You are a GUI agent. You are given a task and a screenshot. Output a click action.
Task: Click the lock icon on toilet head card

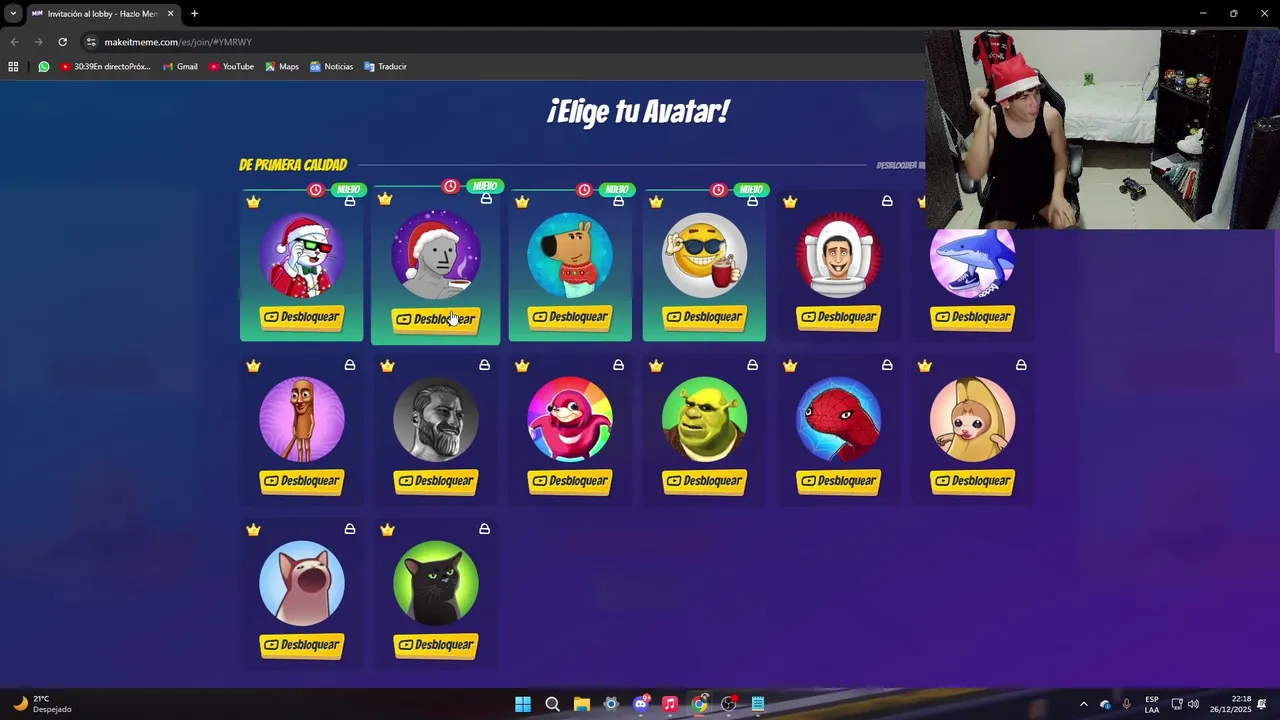coord(887,201)
